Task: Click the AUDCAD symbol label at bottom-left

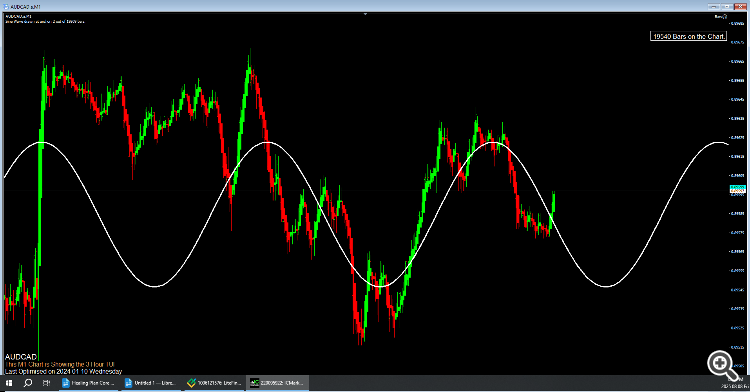Action: pos(21,357)
